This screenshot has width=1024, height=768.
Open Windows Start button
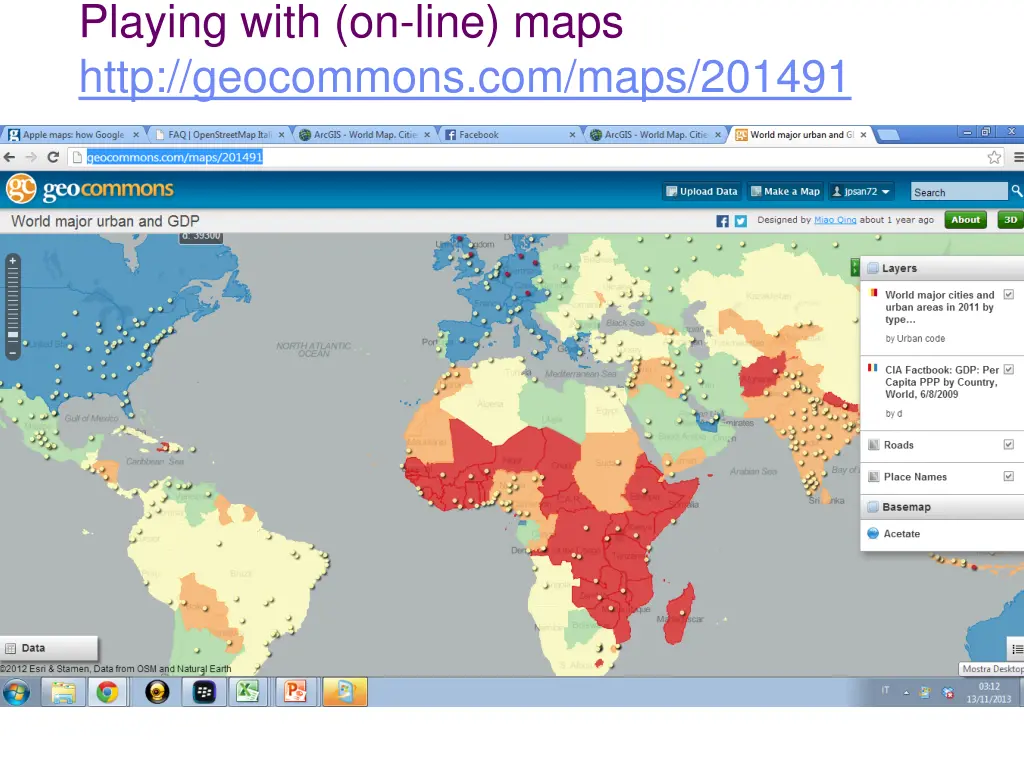click(x=17, y=692)
